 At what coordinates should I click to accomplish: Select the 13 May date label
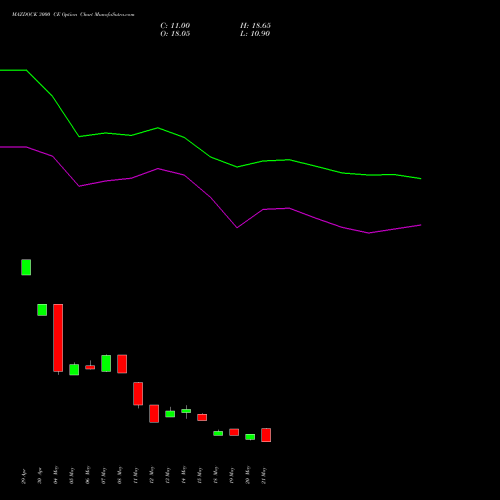click(x=168, y=475)
